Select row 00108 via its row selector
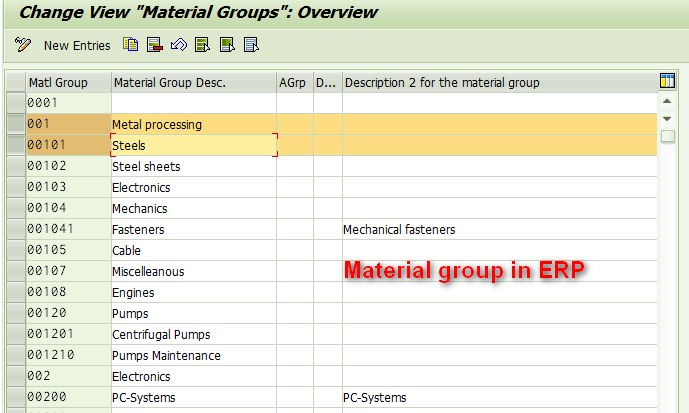689x413 pixels. click(16, 292)
